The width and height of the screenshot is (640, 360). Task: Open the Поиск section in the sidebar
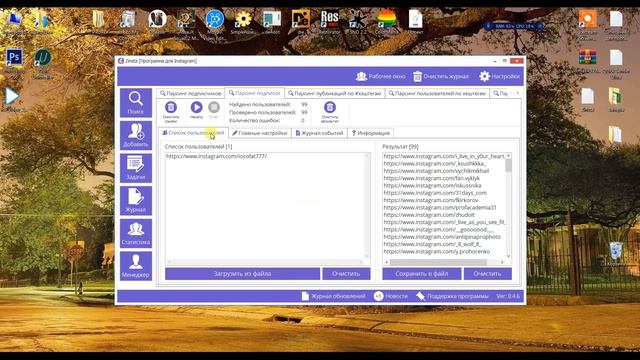136,103
